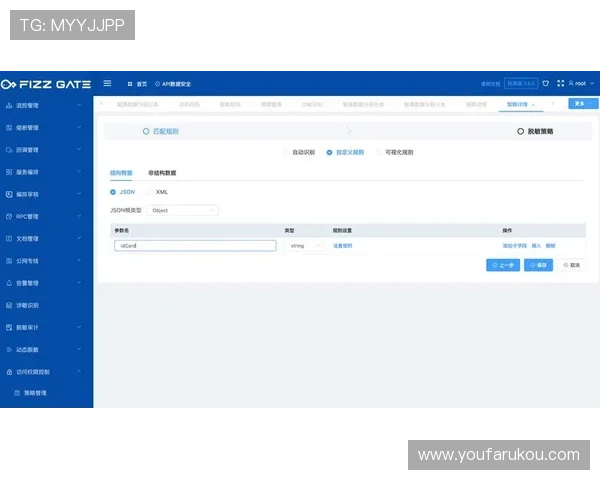Screen dimensions: 600x480
Task: Click the 上一步 button
Action: pyautogui.click(x=503, y=265)
